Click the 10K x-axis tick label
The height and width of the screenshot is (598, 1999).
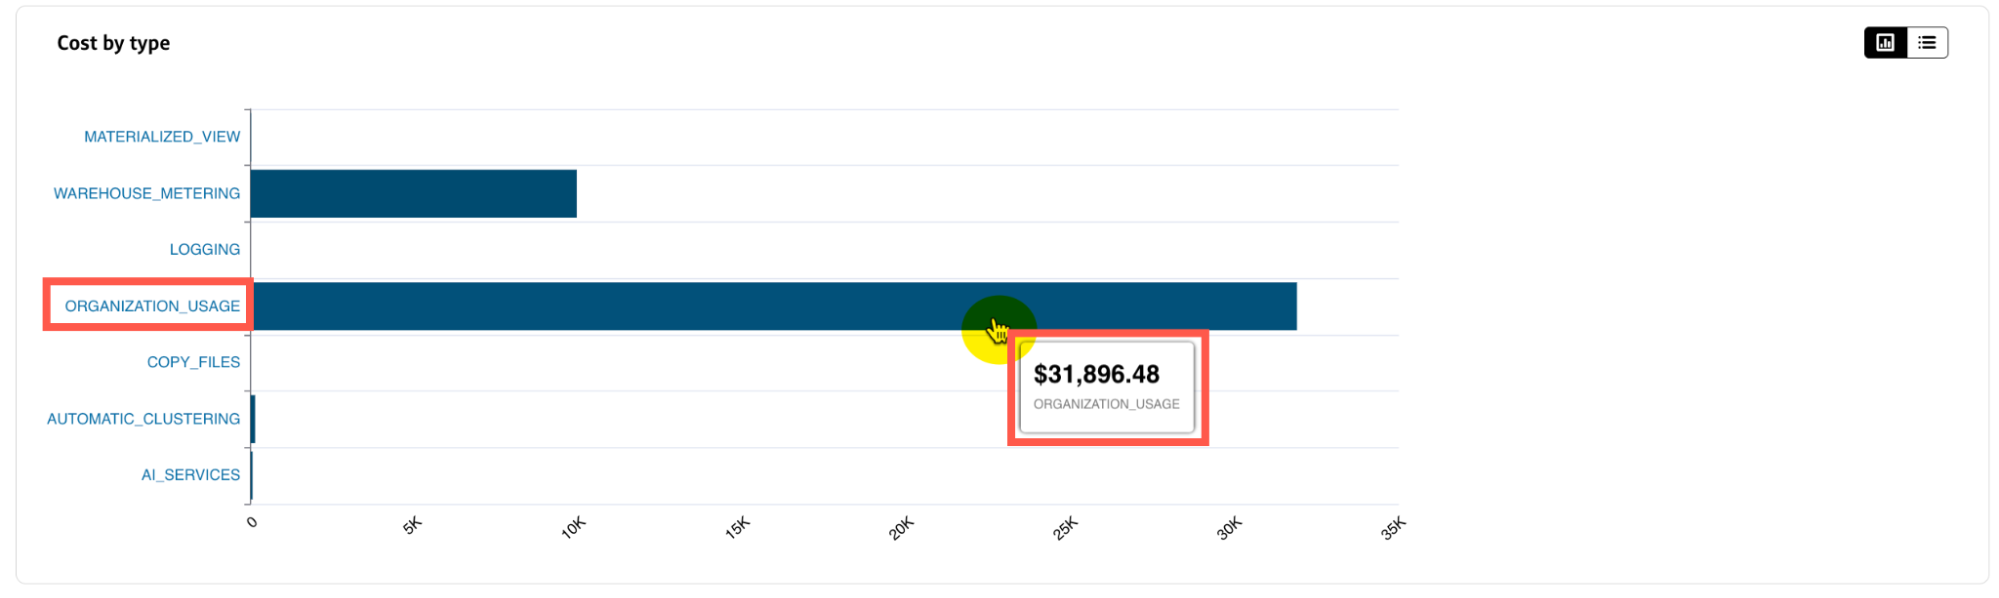point(573,528)
